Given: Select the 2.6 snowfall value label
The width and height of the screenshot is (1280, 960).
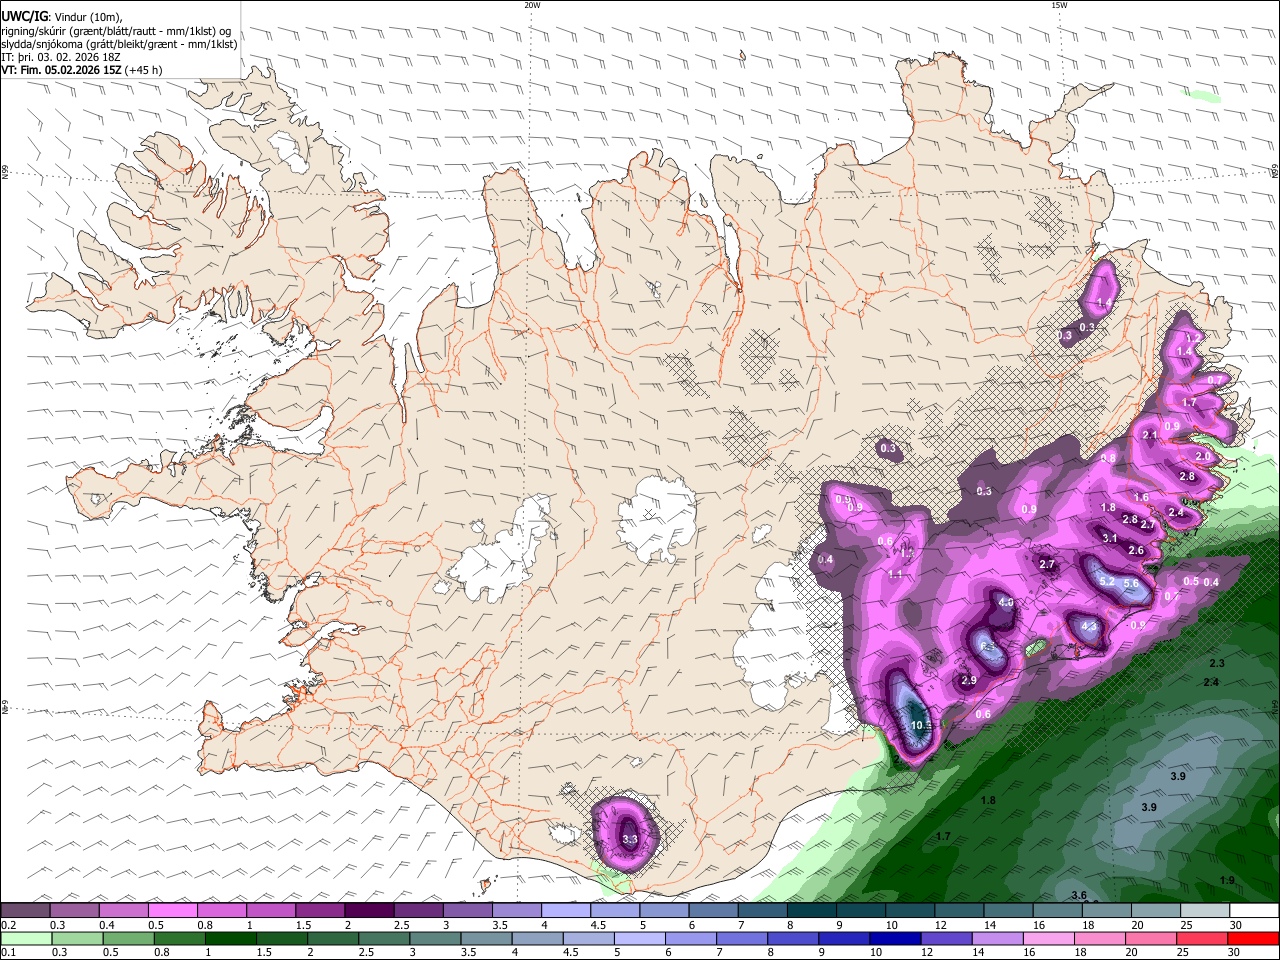Looking at the screenshot, I should coord(1136,550).
